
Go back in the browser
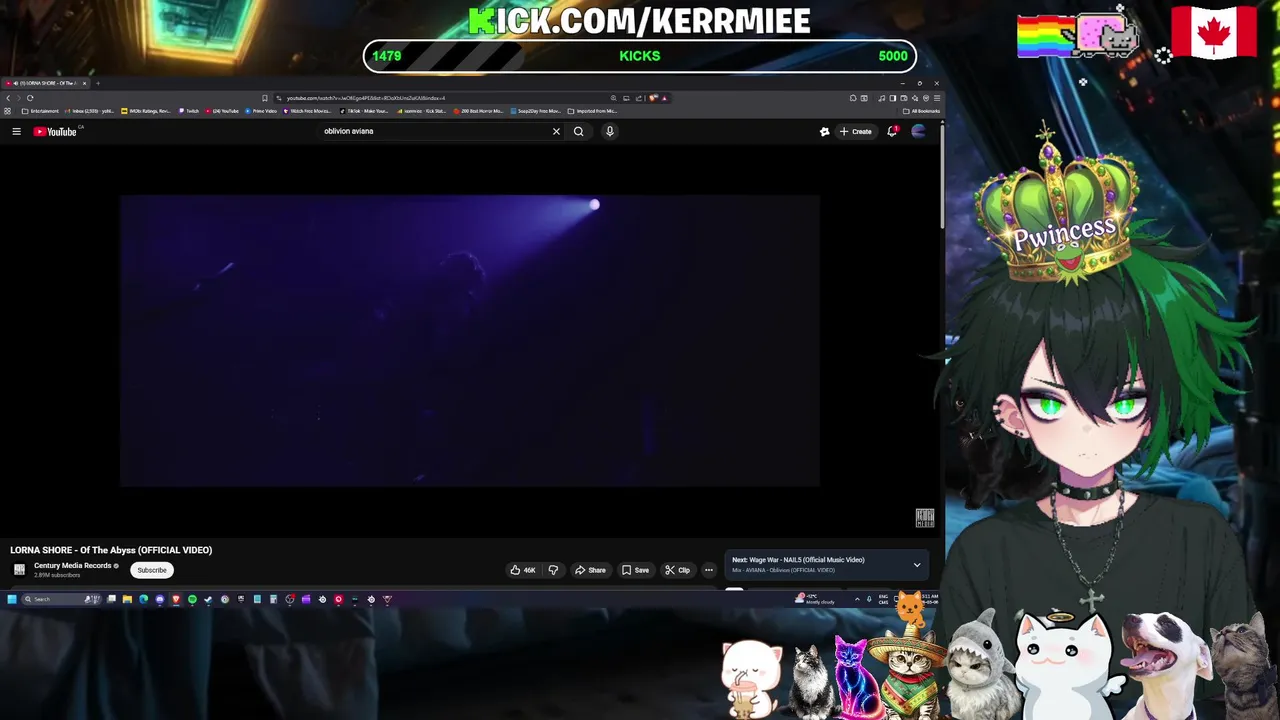coord(8,98)
